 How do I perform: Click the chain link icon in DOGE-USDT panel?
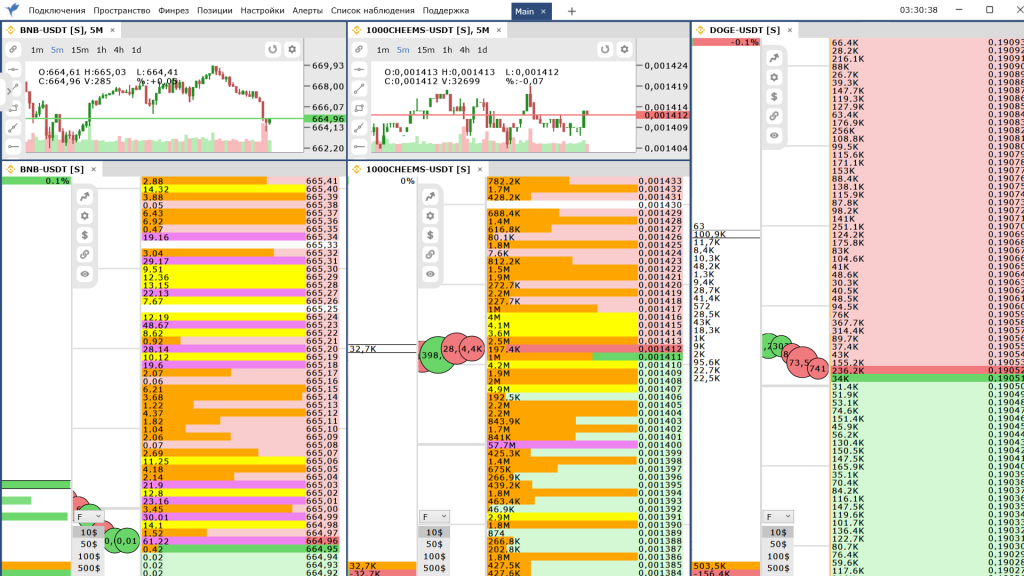(x=774, y=116)
